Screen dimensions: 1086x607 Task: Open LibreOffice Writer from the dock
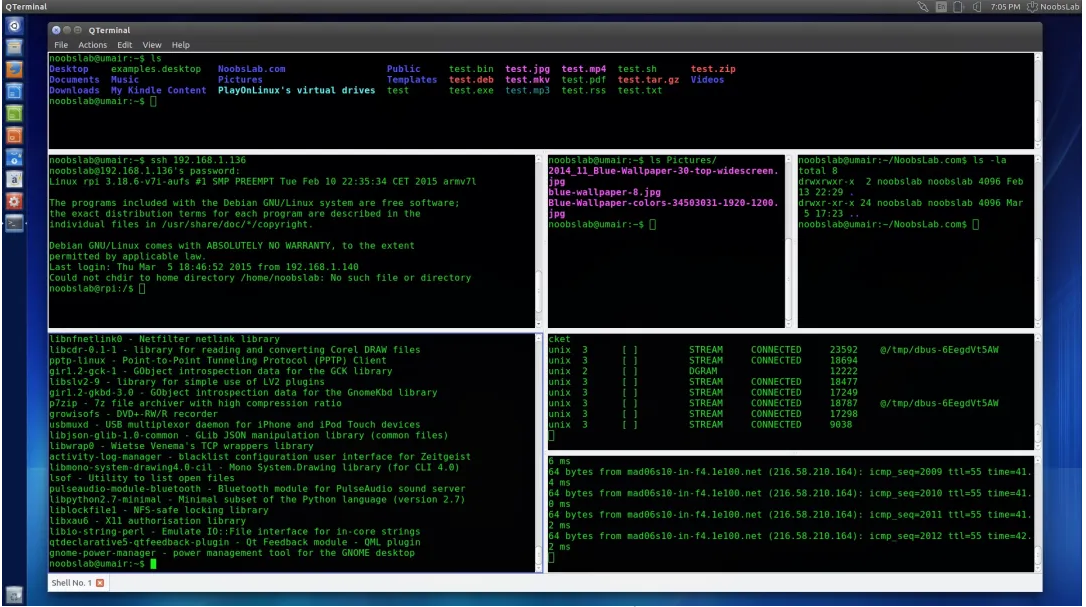[x=14, y=91]
